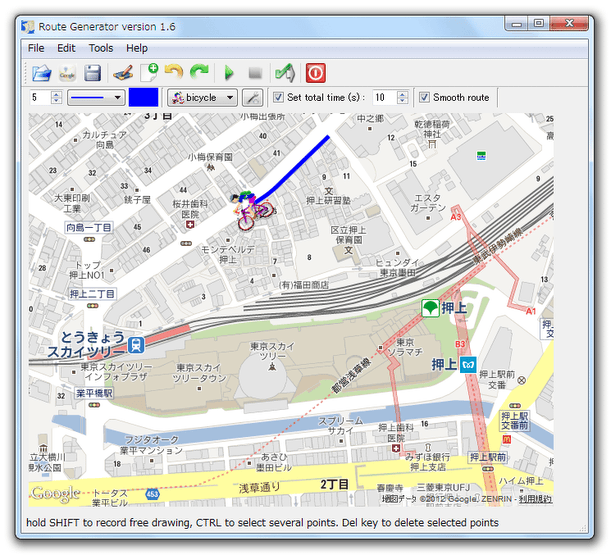Close the Route Generator window
Screen dimensions: 611x555
(x=569, y=24)
